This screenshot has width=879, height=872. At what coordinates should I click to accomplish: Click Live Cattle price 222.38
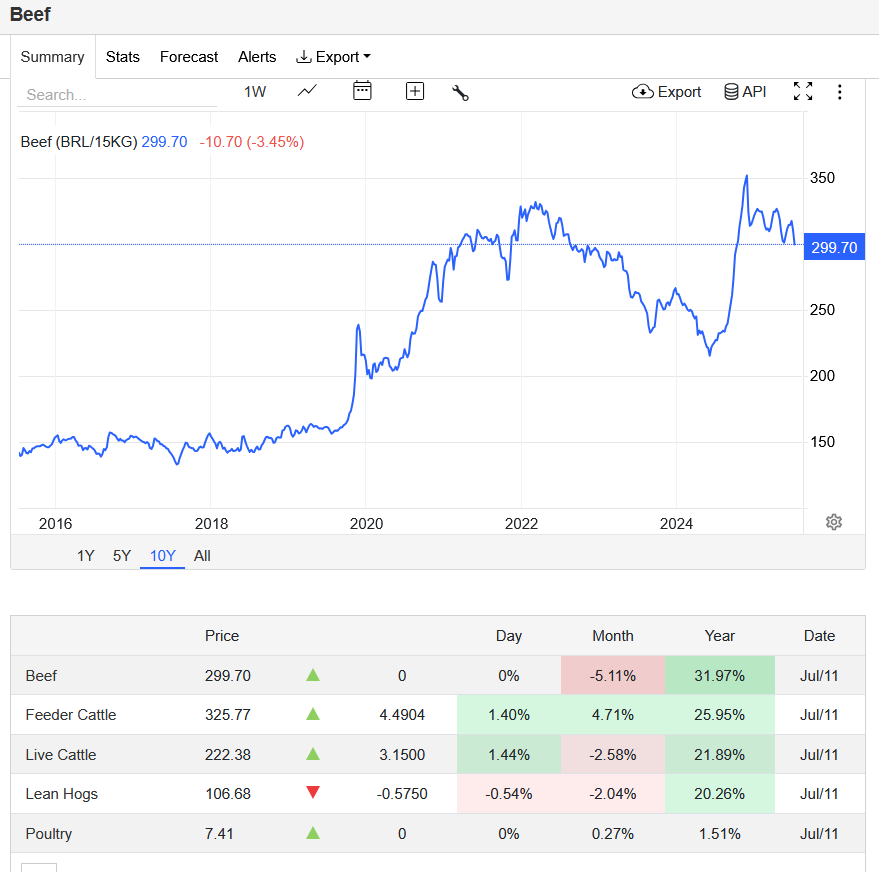tap(228, 755)
